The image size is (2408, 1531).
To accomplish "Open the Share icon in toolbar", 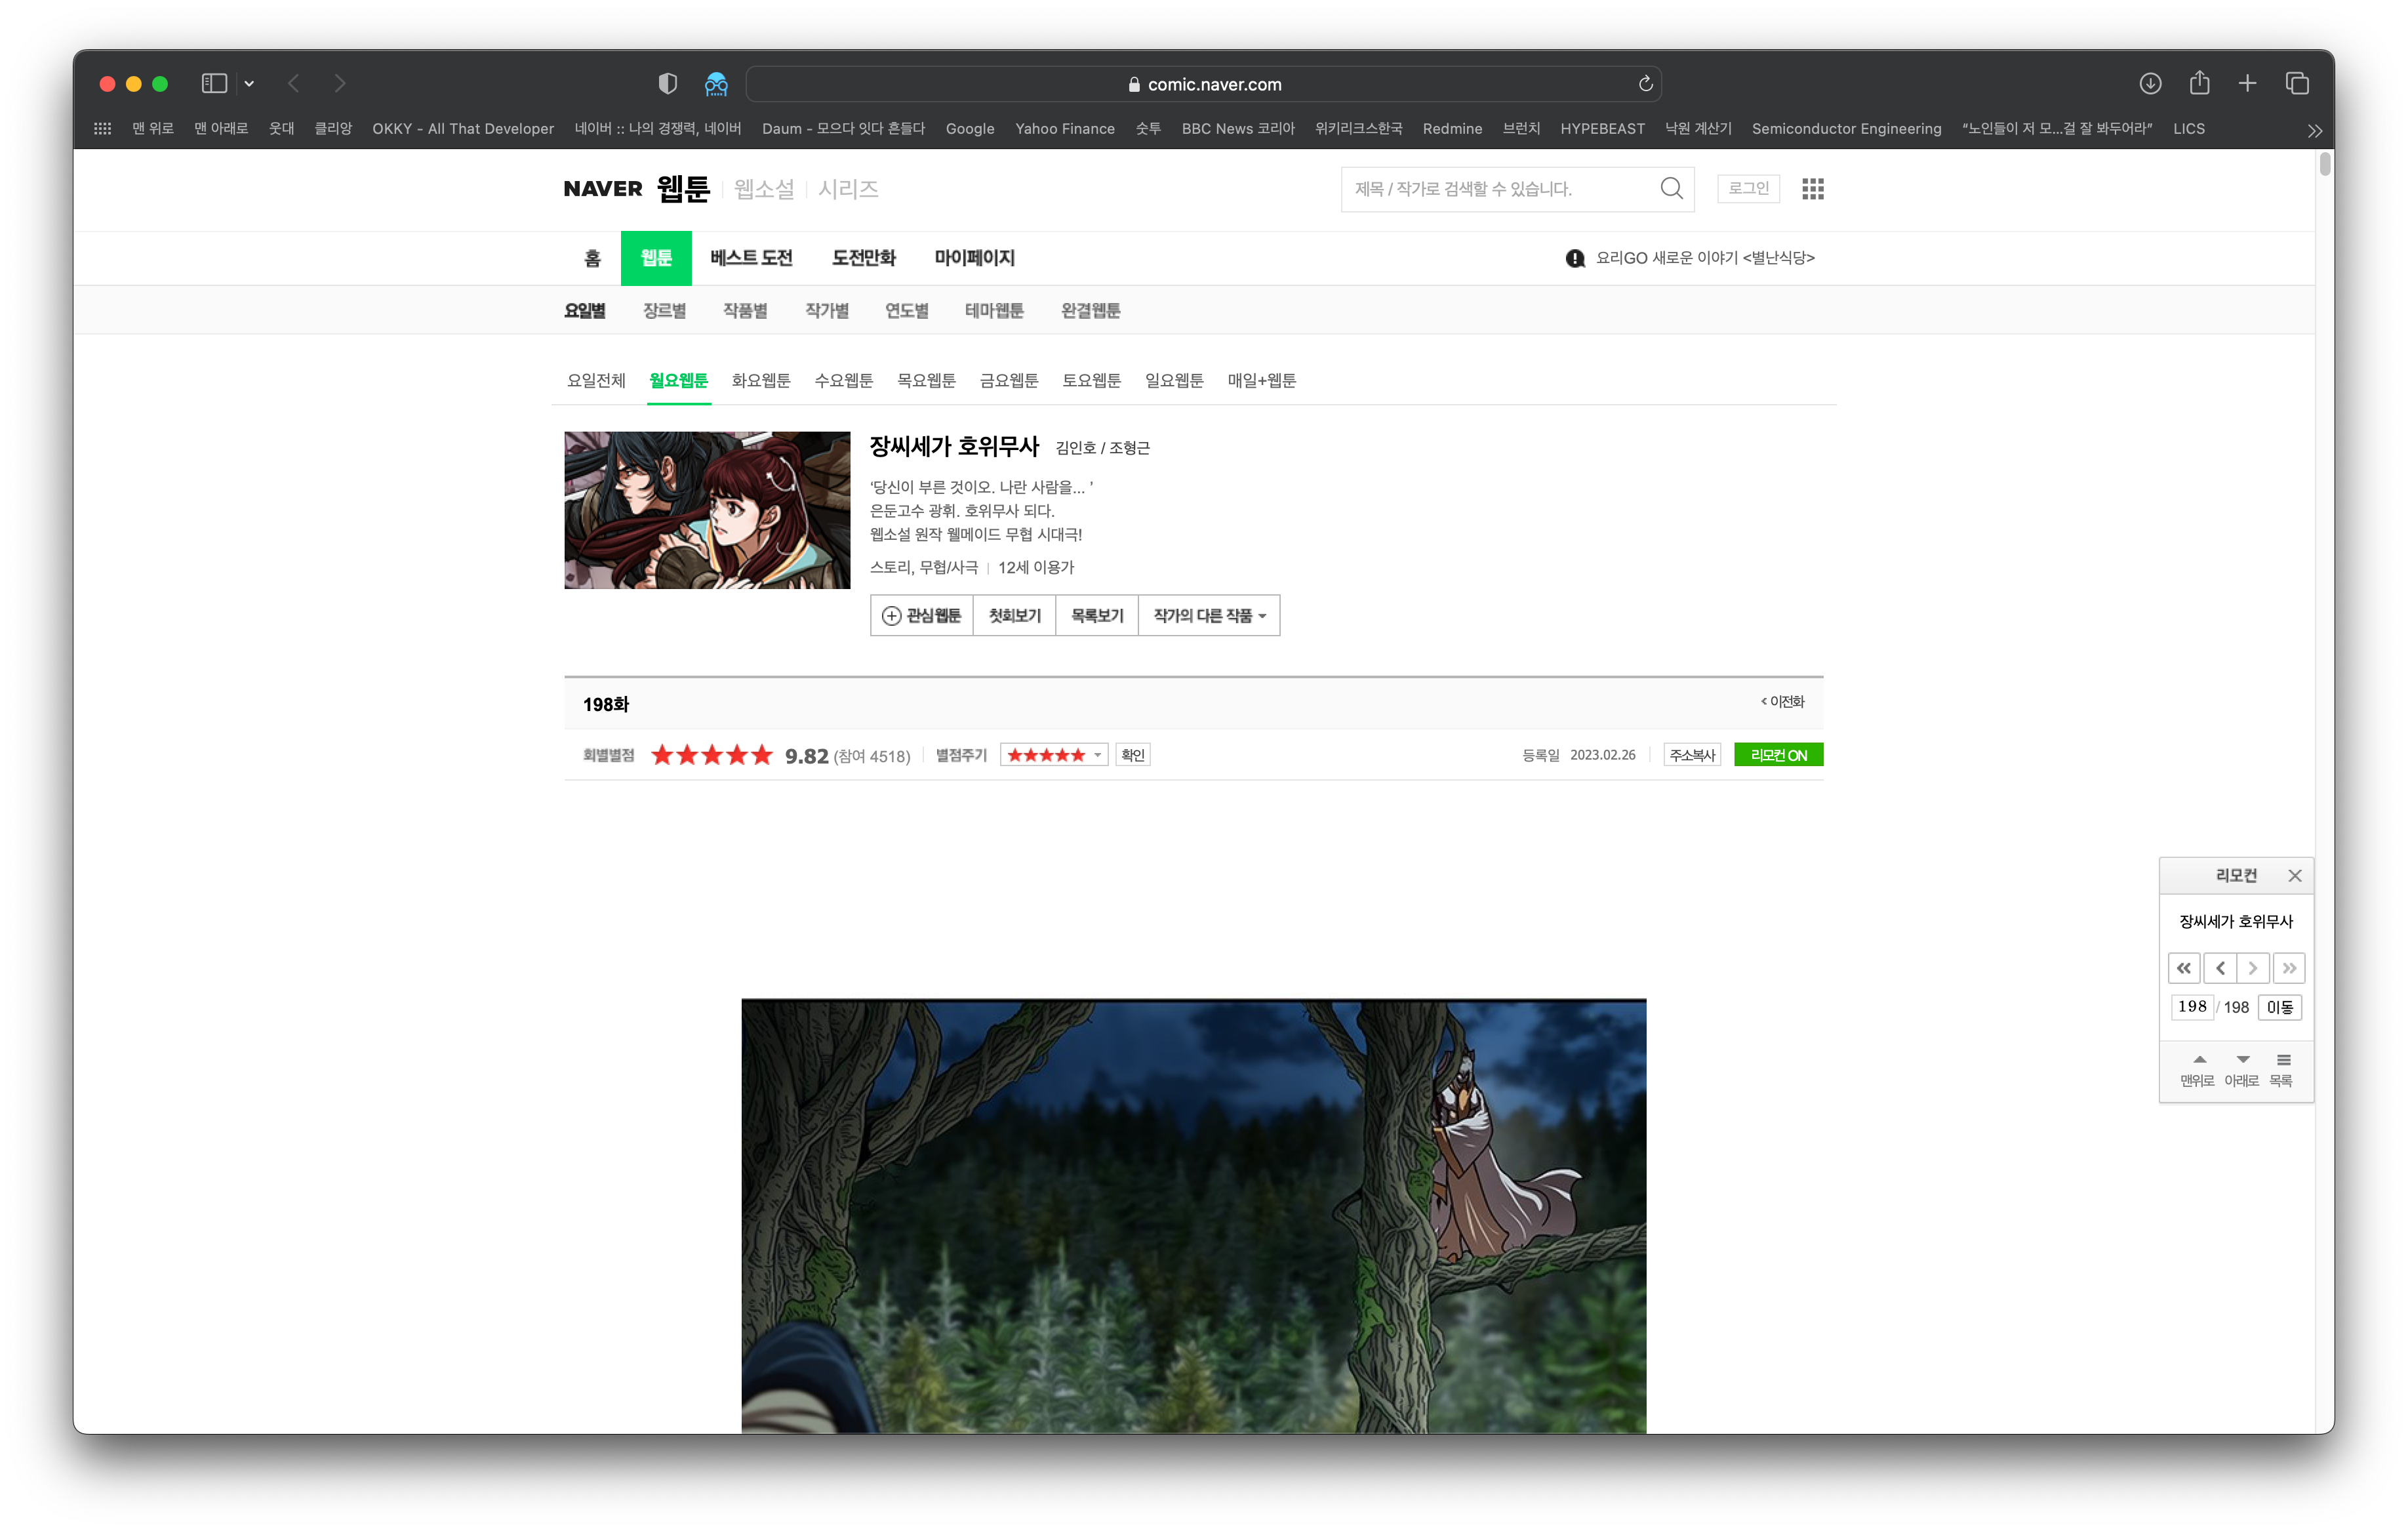I will pos(2199,83).
